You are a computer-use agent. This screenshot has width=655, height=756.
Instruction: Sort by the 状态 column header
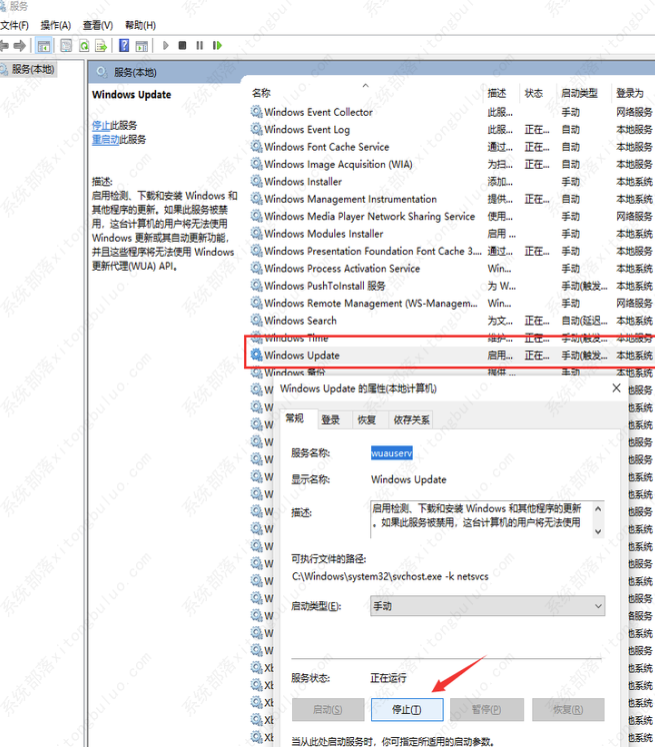[534, 93]
